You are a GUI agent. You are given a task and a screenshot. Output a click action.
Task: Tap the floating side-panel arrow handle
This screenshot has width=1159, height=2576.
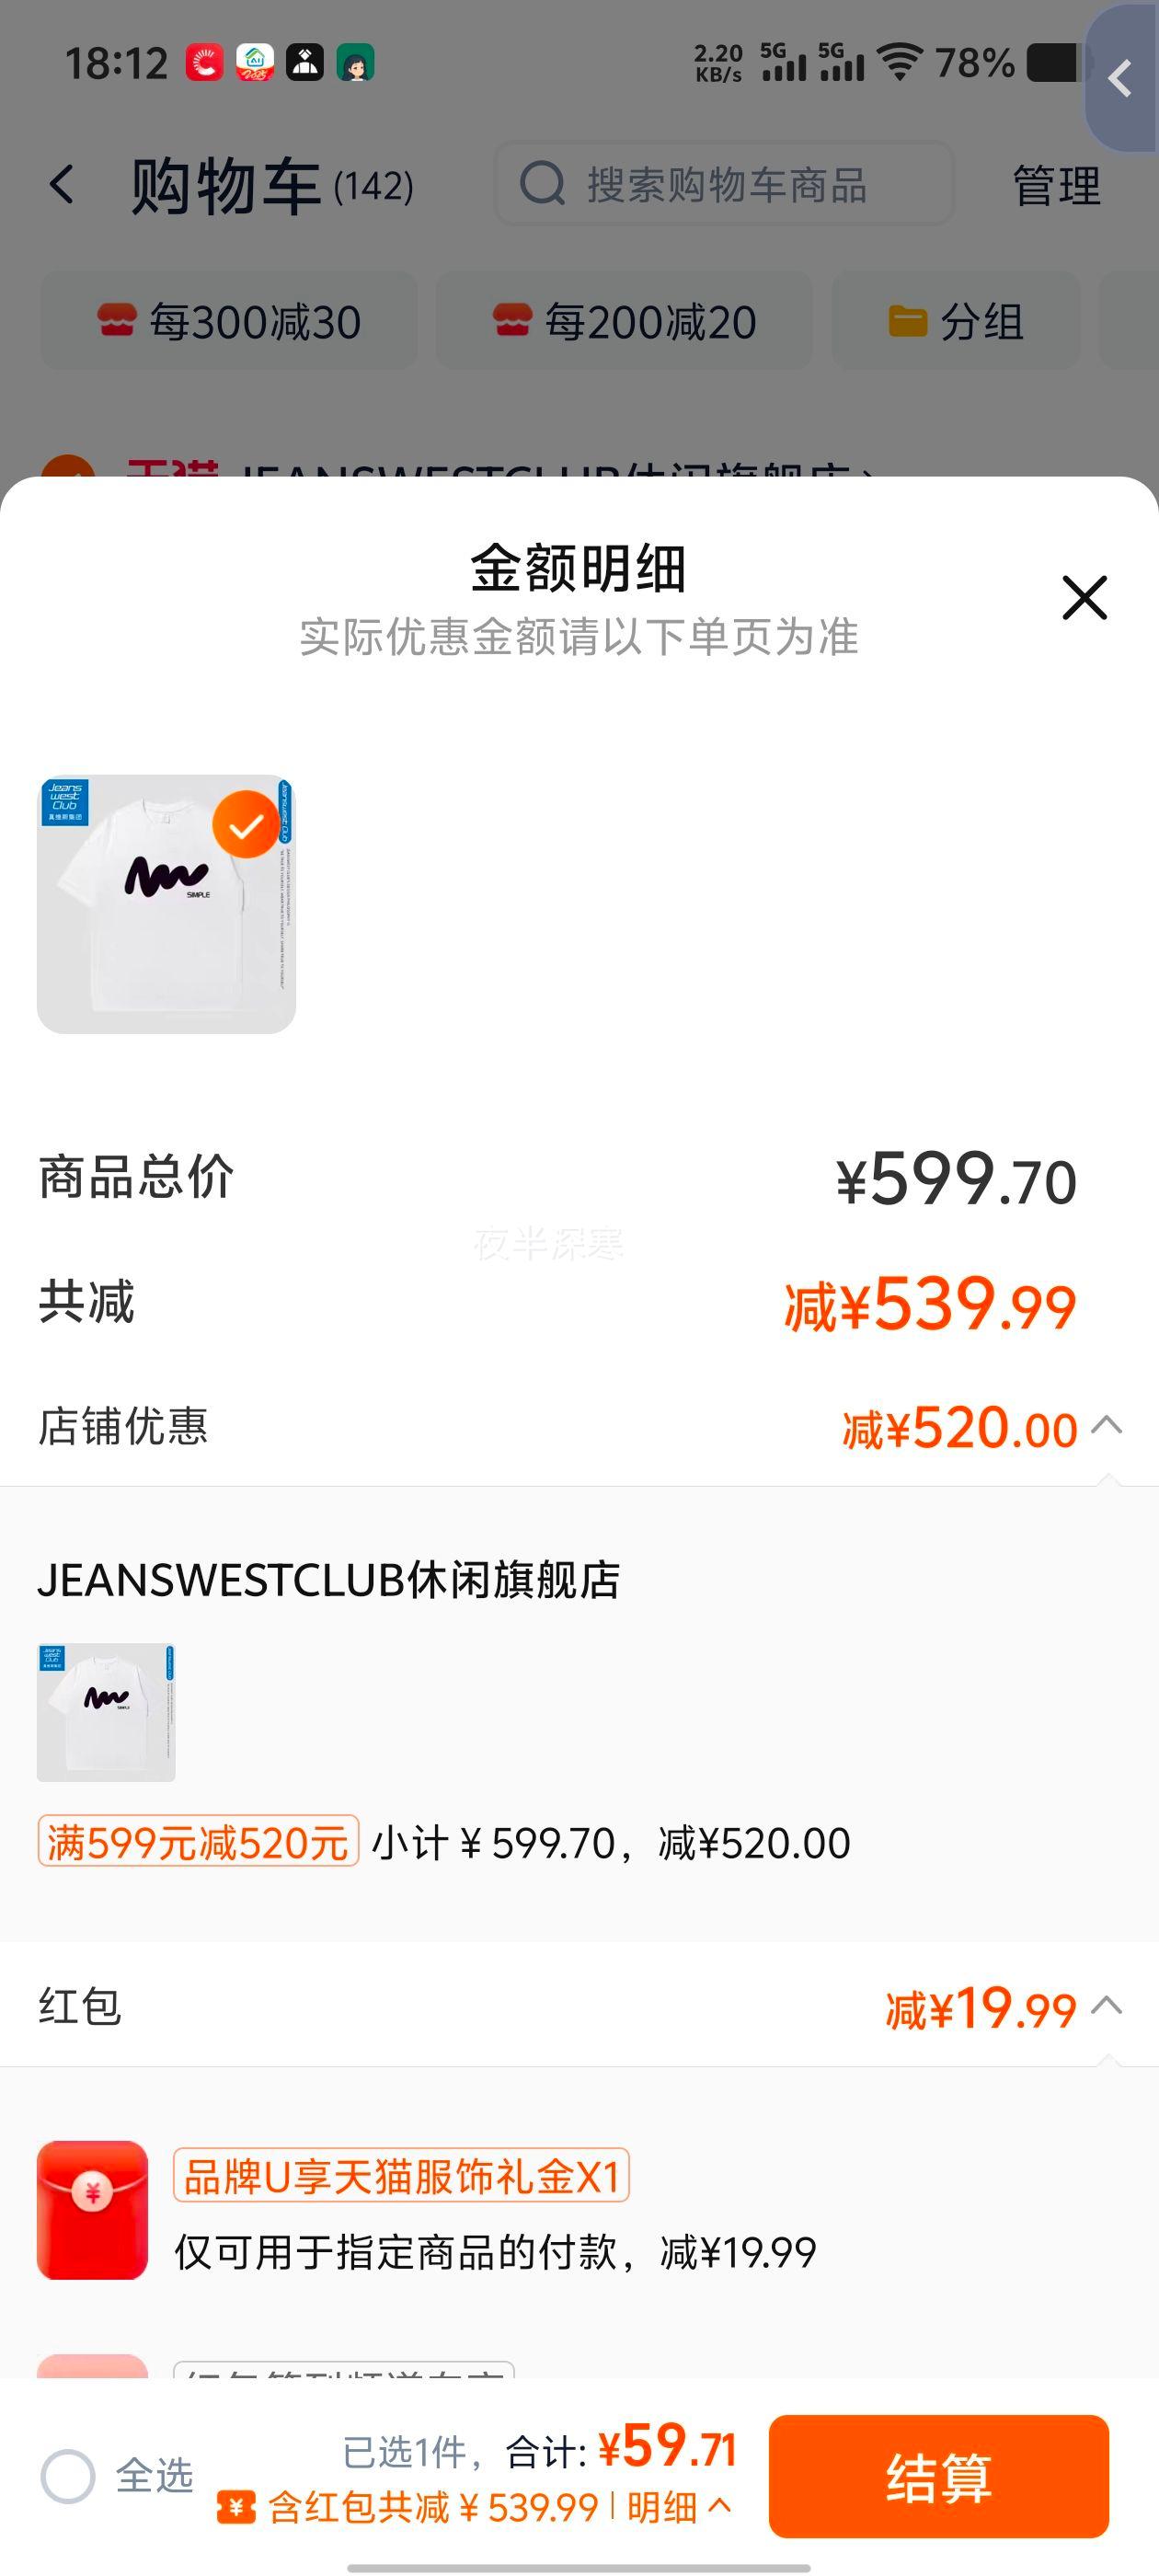click(1122, 78)
